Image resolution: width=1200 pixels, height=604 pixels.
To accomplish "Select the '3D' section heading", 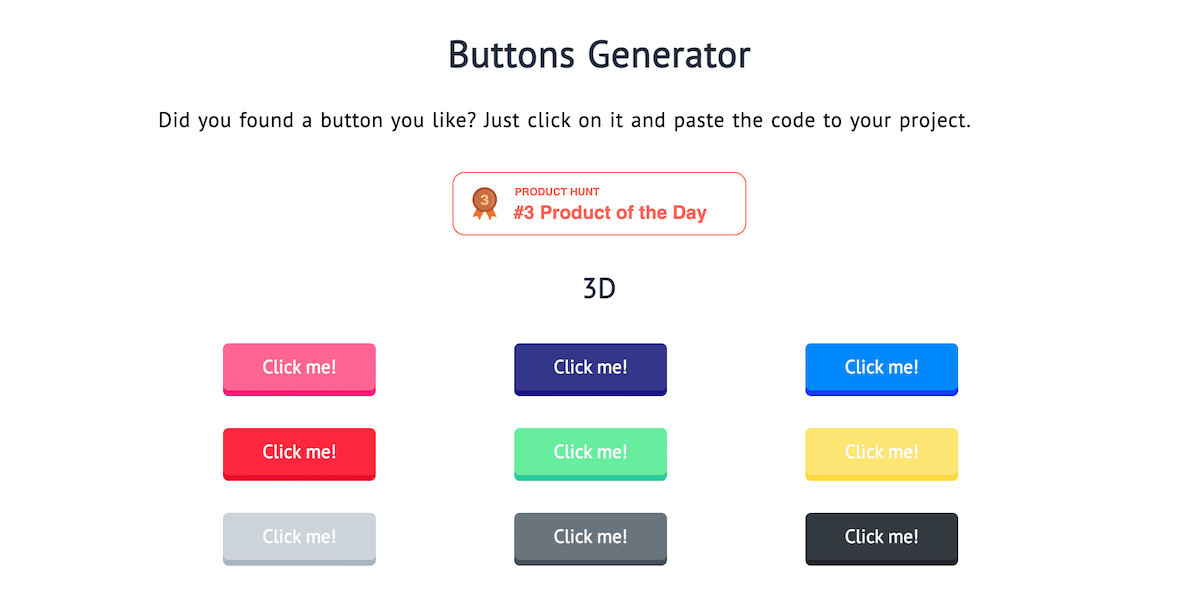I will tap(599, 288).
